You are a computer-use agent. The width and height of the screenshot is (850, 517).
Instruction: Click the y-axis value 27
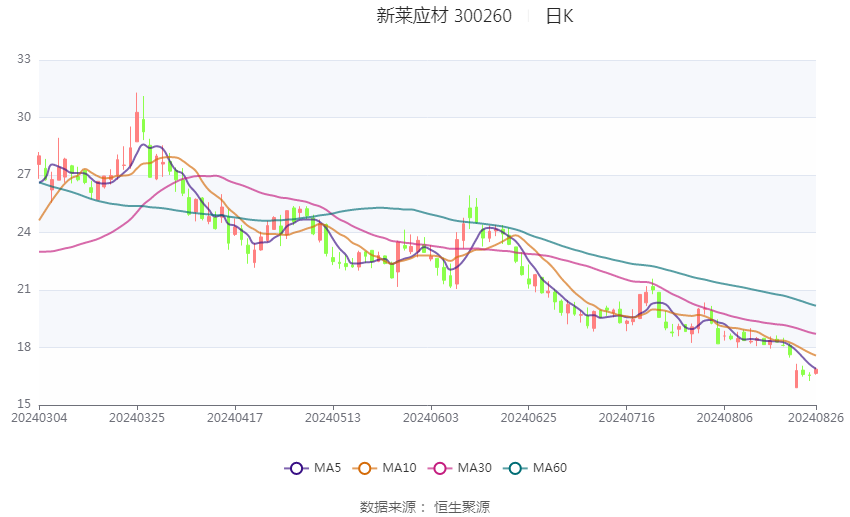pyautogui.click(x=24, y=175)
